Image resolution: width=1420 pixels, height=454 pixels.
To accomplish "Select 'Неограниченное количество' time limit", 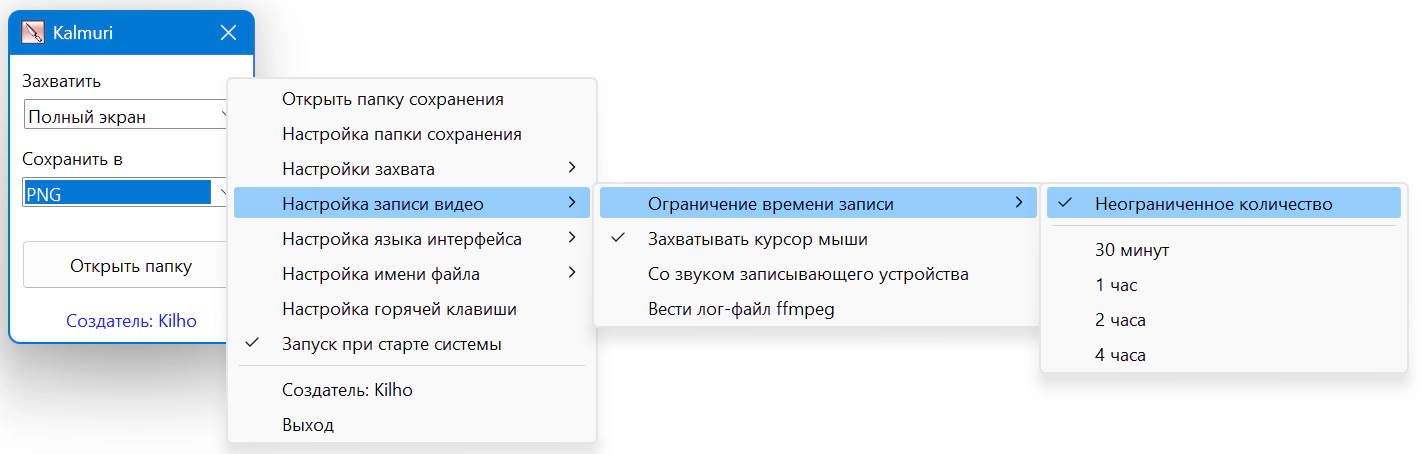I will 1213,204.
